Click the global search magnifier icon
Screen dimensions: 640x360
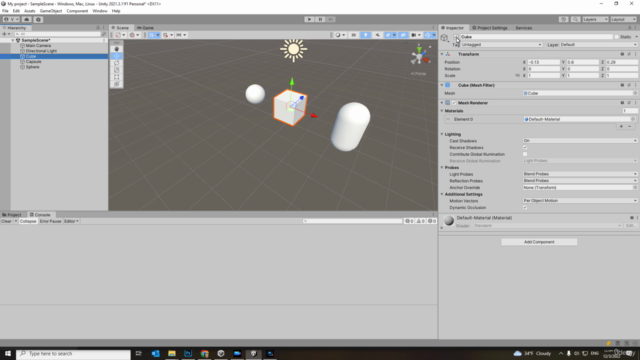pyautogui.click(x=576, y=19)
